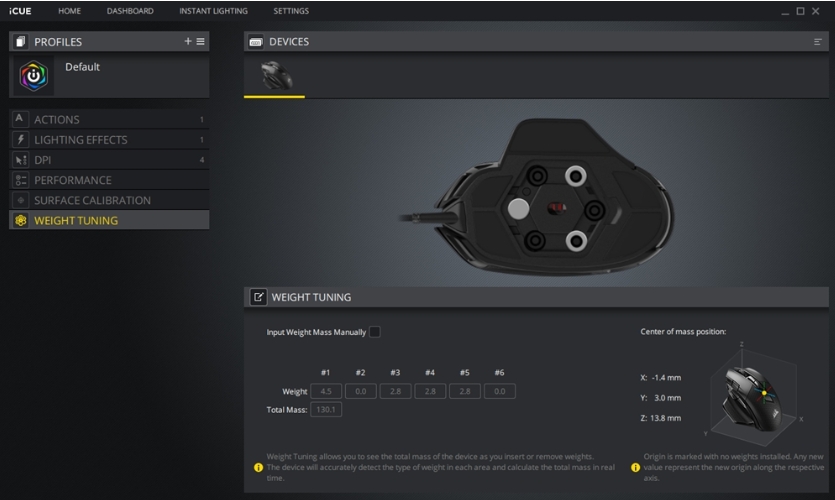Click the iCUE logo

20,11
